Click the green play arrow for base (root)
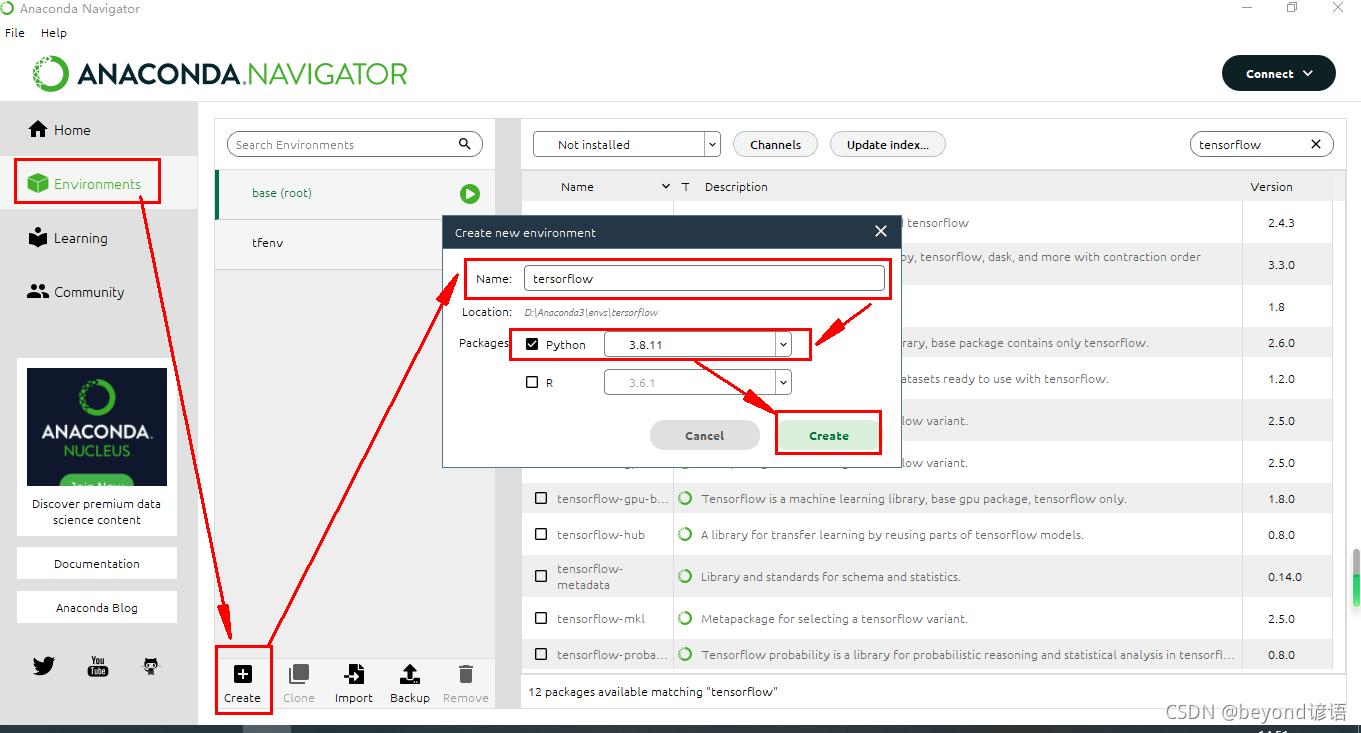The height and width of the screenshot is (733, 1361). click(470, 194)
